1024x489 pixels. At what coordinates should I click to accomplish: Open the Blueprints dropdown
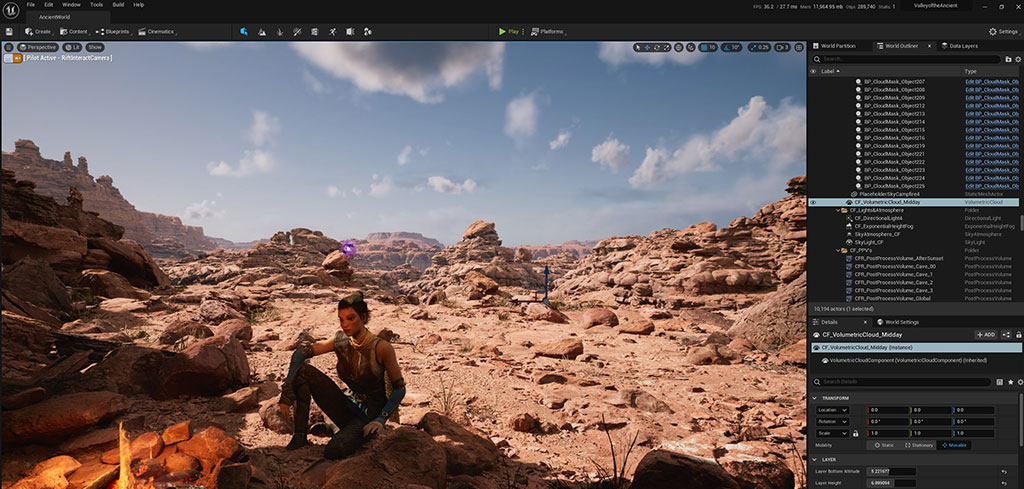tap(114, 31)
